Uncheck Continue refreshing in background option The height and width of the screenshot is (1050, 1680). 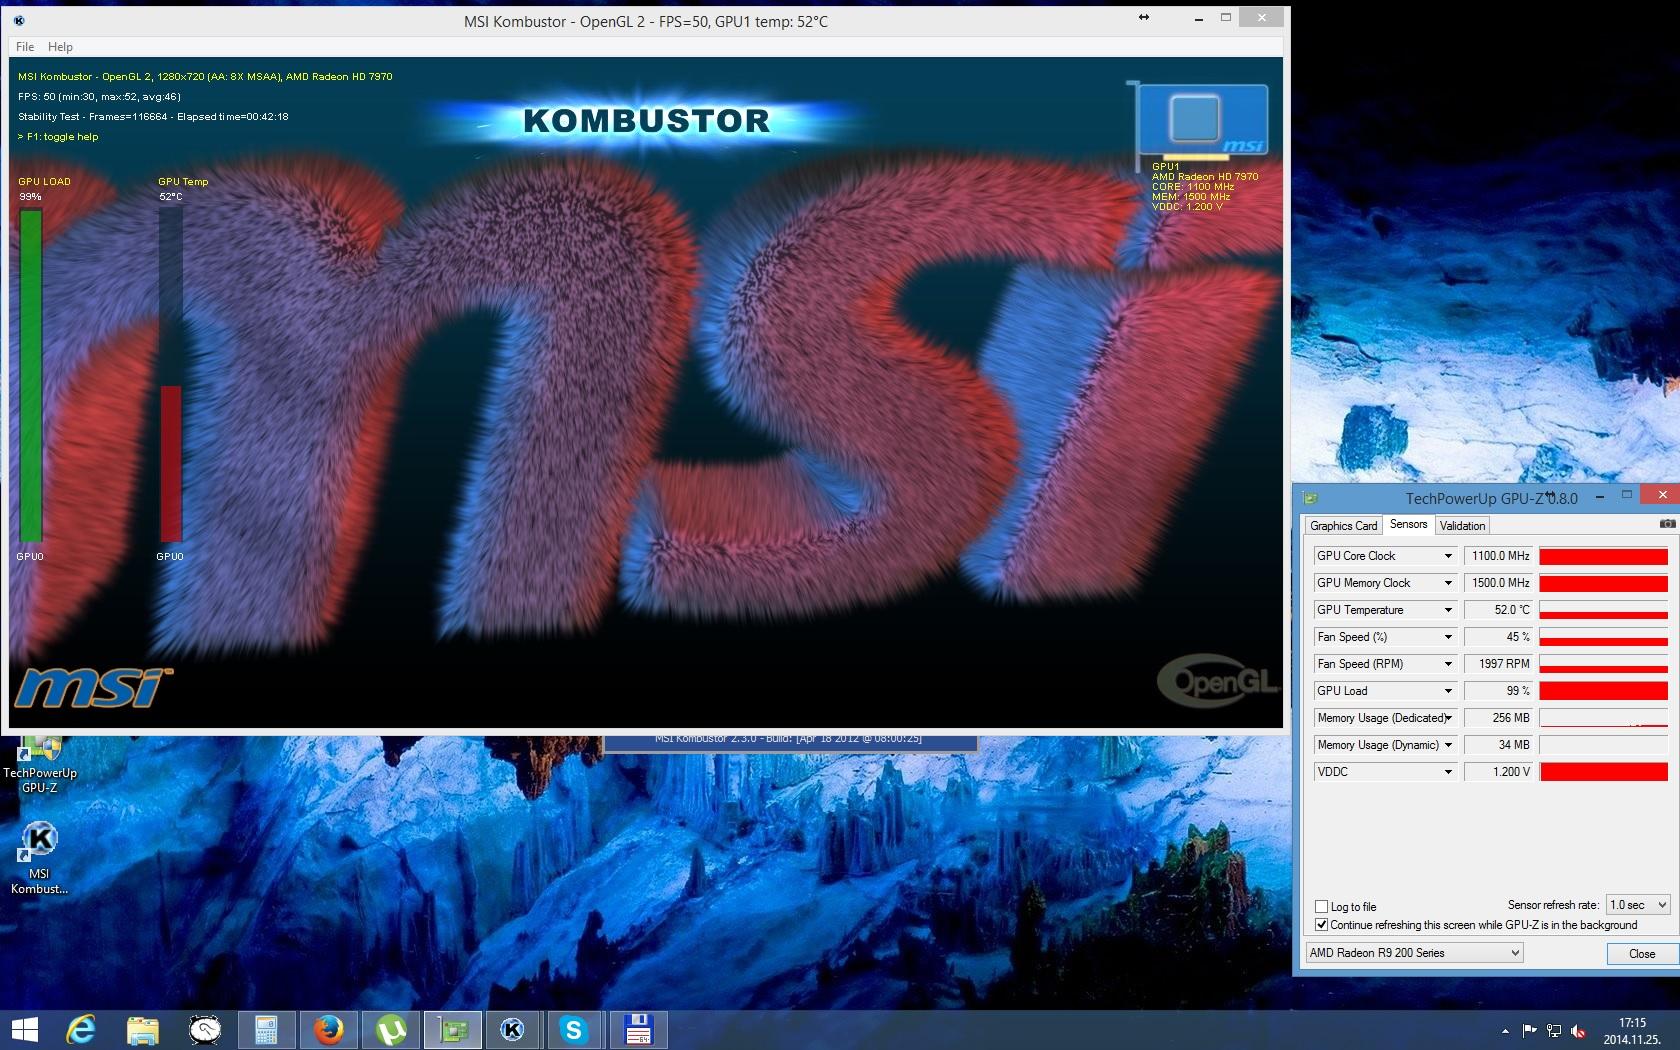1321,925
